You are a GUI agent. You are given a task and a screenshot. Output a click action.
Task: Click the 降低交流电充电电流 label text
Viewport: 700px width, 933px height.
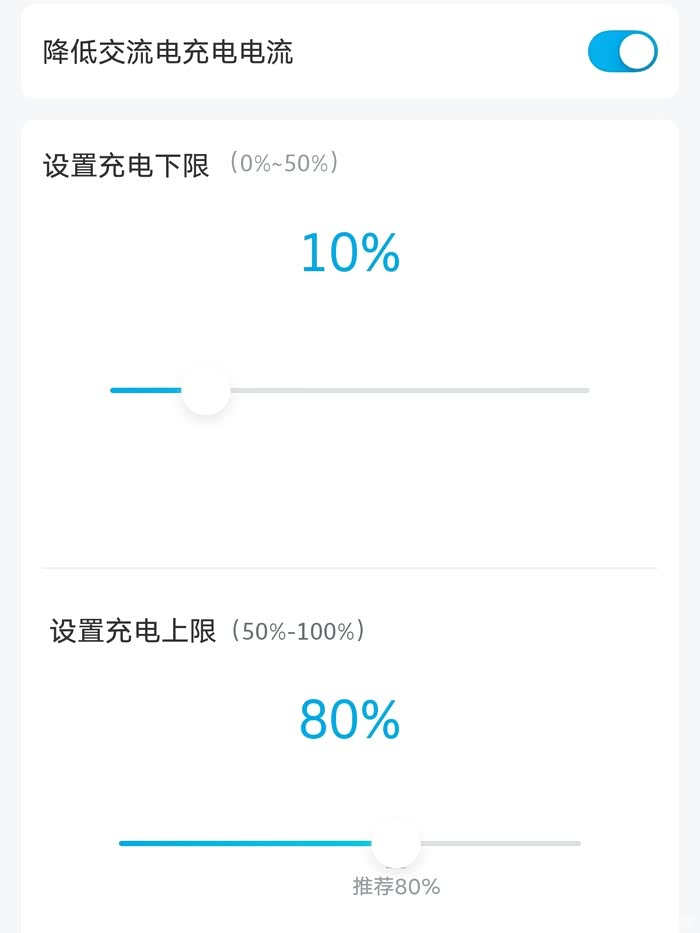[x=168, y=52]
